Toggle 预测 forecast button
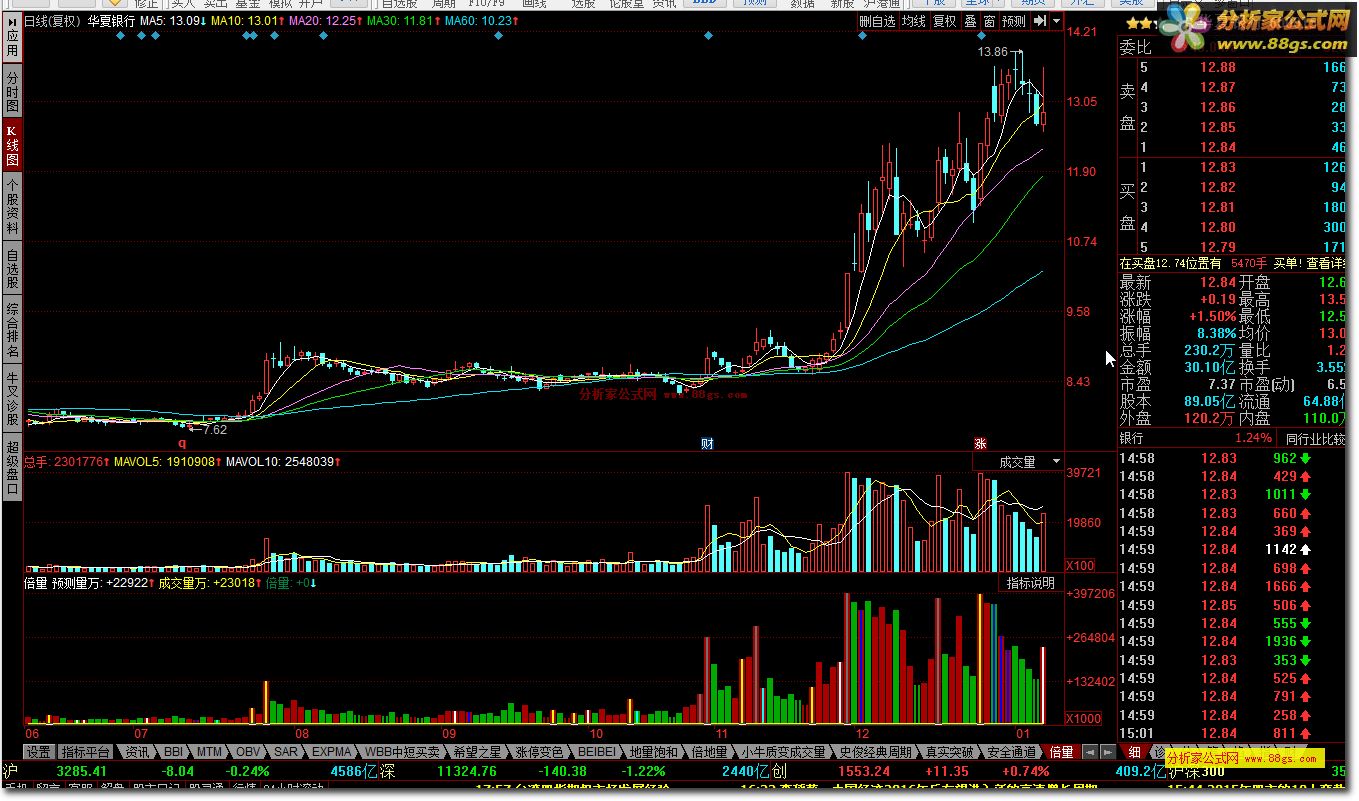Viewport: 1359px width, 801px height. click(1014, 20)
